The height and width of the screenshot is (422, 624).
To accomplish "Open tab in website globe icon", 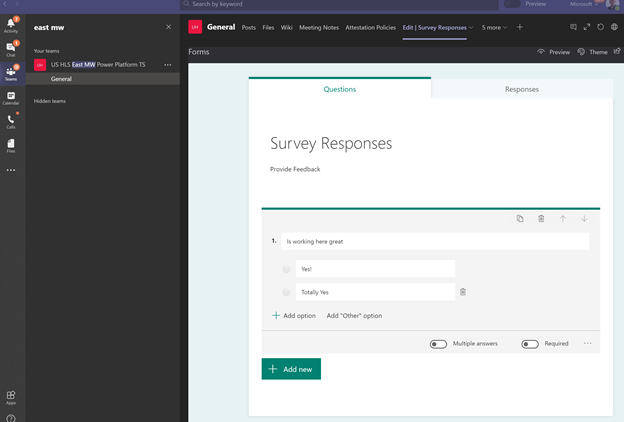I will [x=614, y=27].
